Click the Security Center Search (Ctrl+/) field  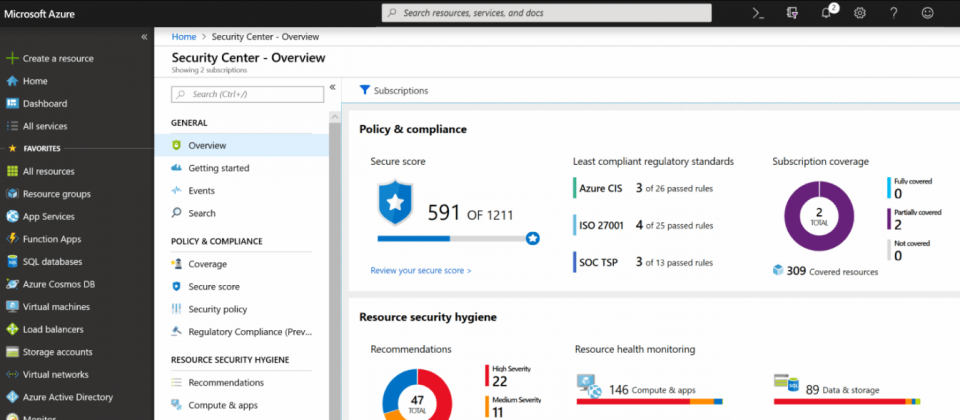[247, 94]
